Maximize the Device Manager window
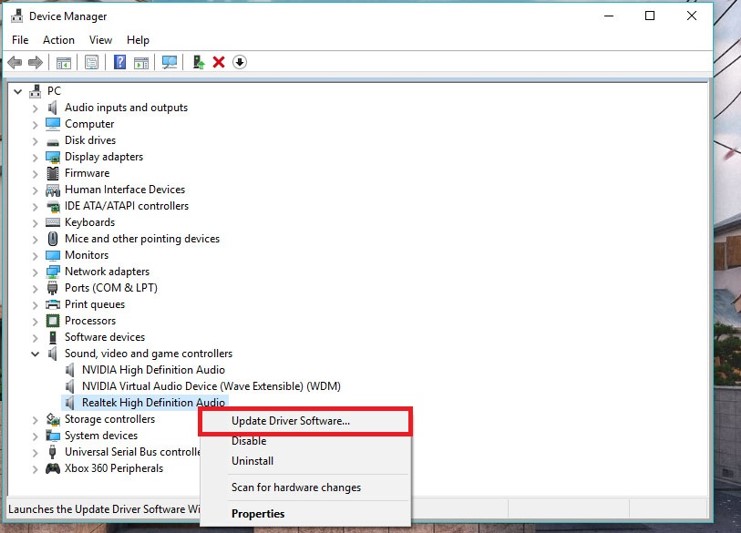The height and width of the screenshot is (533, 741). click(650, 16)
